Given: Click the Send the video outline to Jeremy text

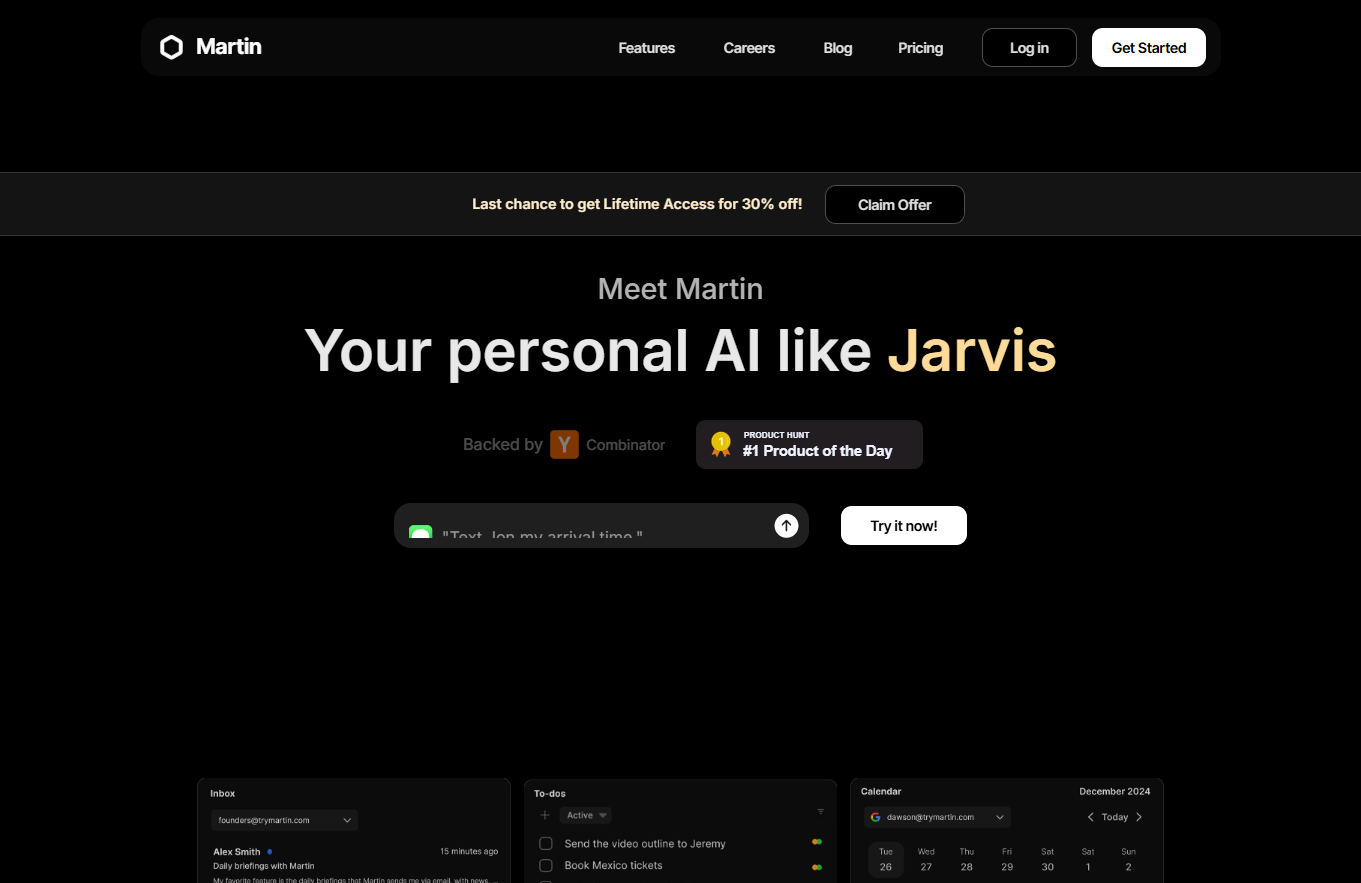Looking at the screenshot, I should (x=645, y=844).
